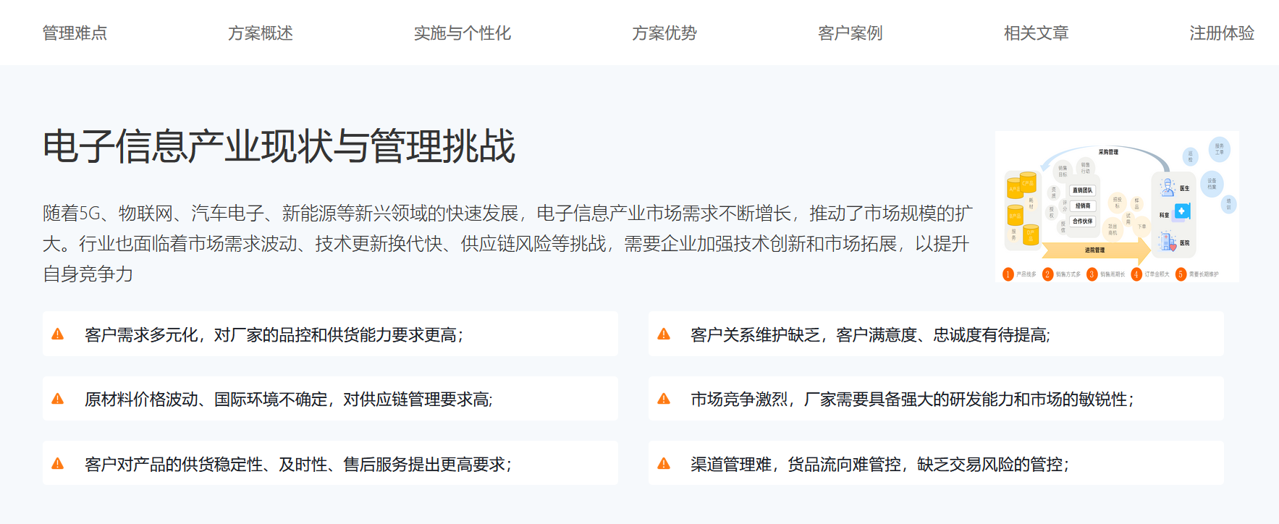This screenshot has height=524, width=1279.
Task: Click the doctor icon next to 医生 in the diagram
Action: pyautogui.click(x=1167, y=187)
